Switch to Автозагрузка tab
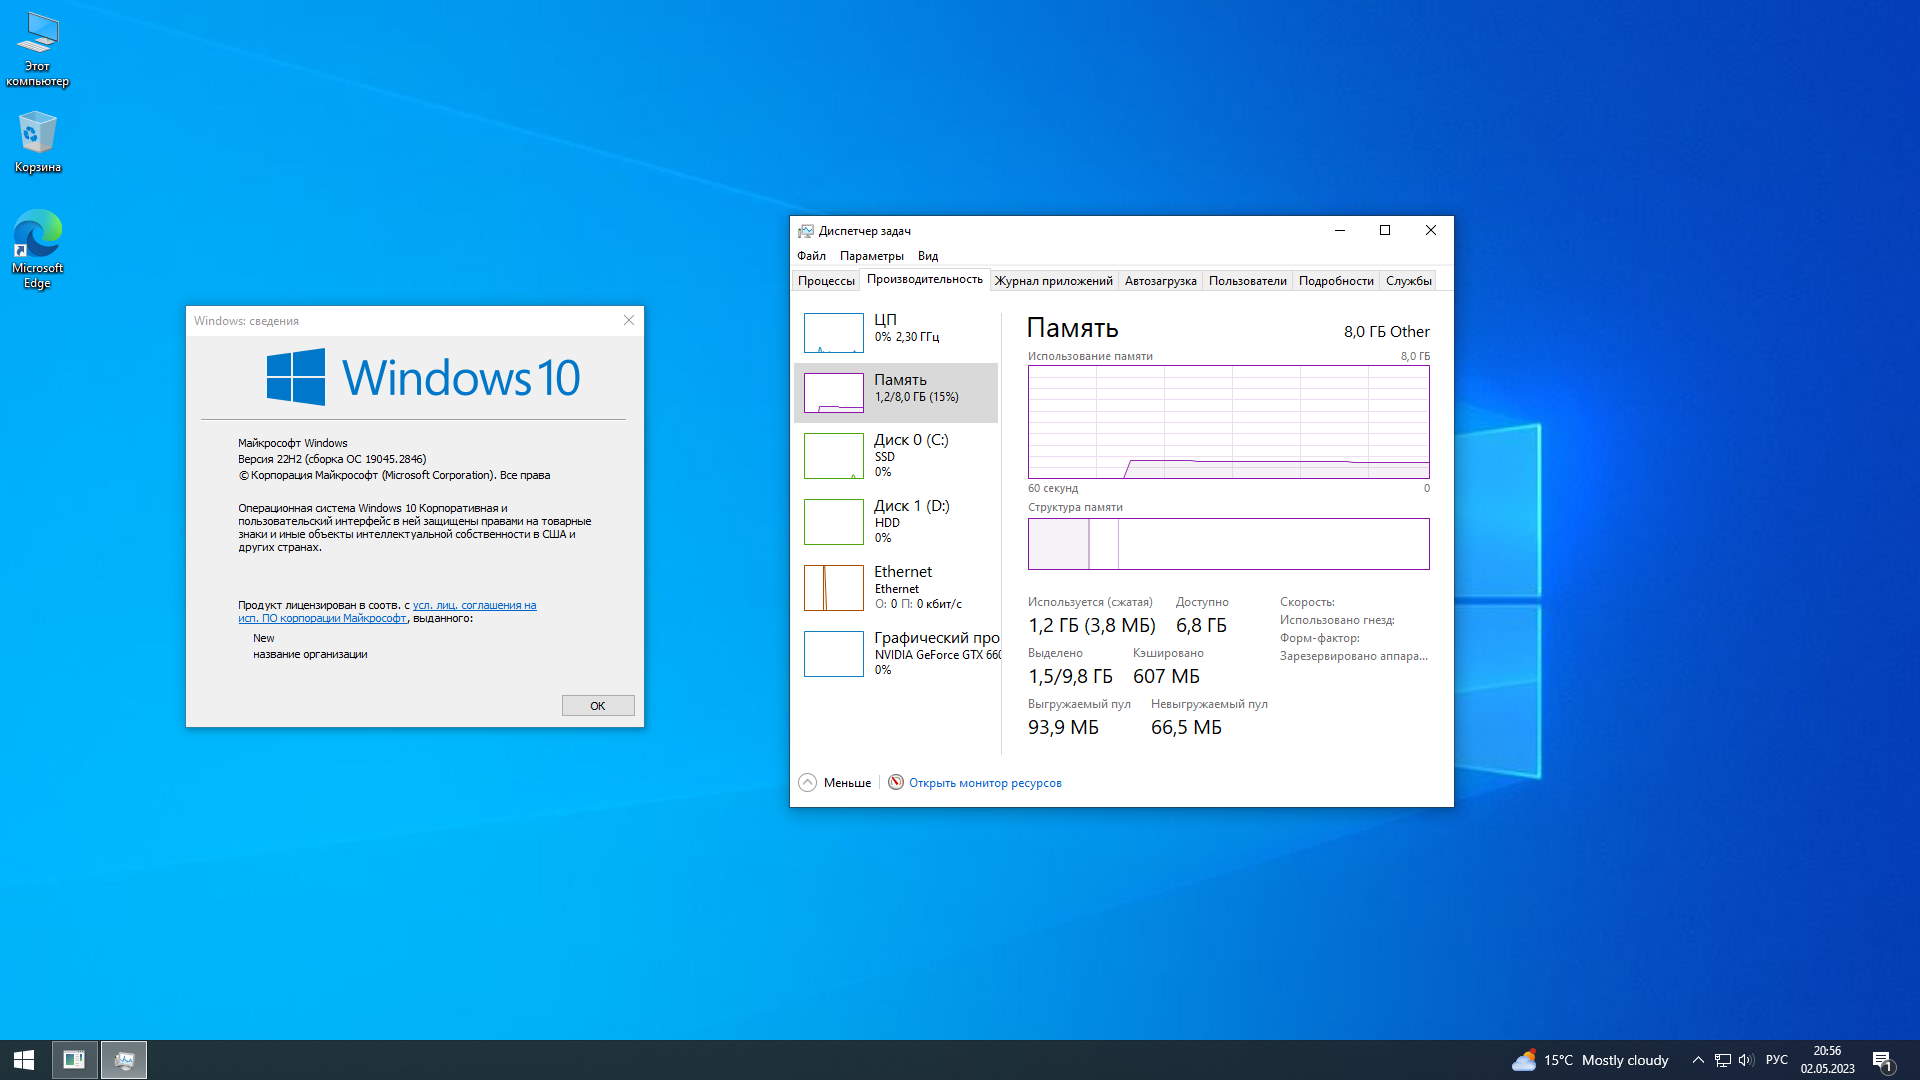Screen dimensions: 1920x1080 click(x=1160, y=281)
